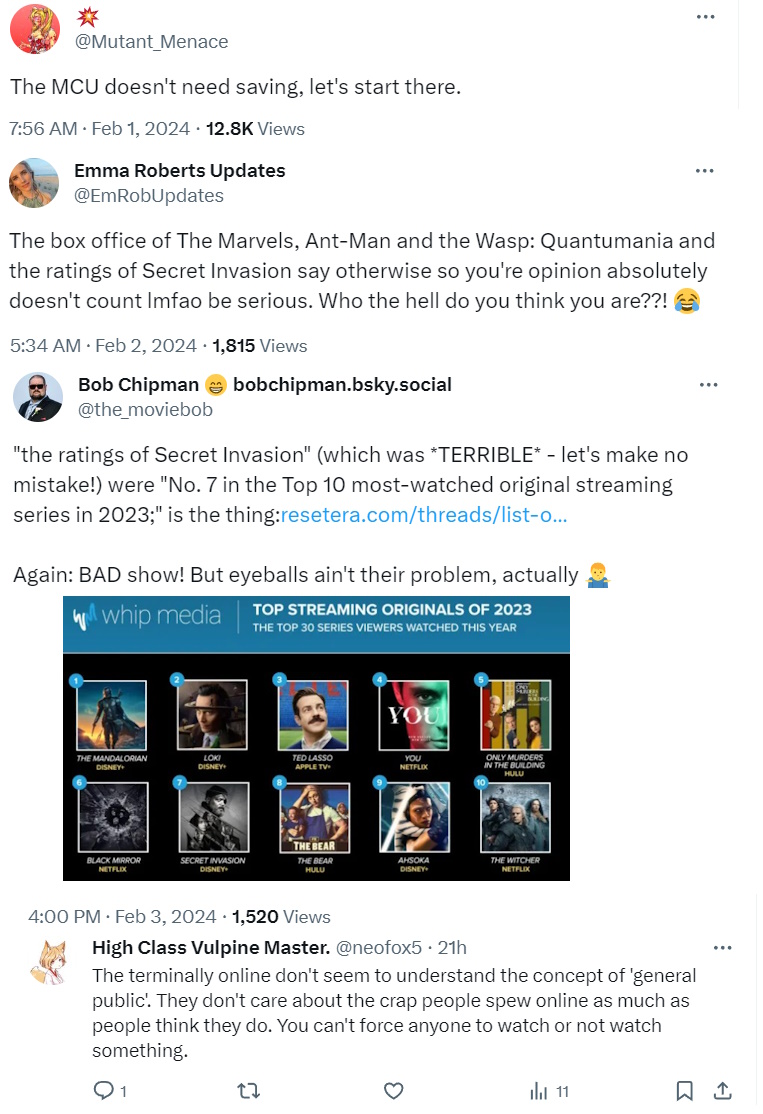The image size is (763, 1114).
Task: Open the 4:00 PM Feb 3, 2024 timestamp
Action: pyautogui.click(x=122, y=916)
